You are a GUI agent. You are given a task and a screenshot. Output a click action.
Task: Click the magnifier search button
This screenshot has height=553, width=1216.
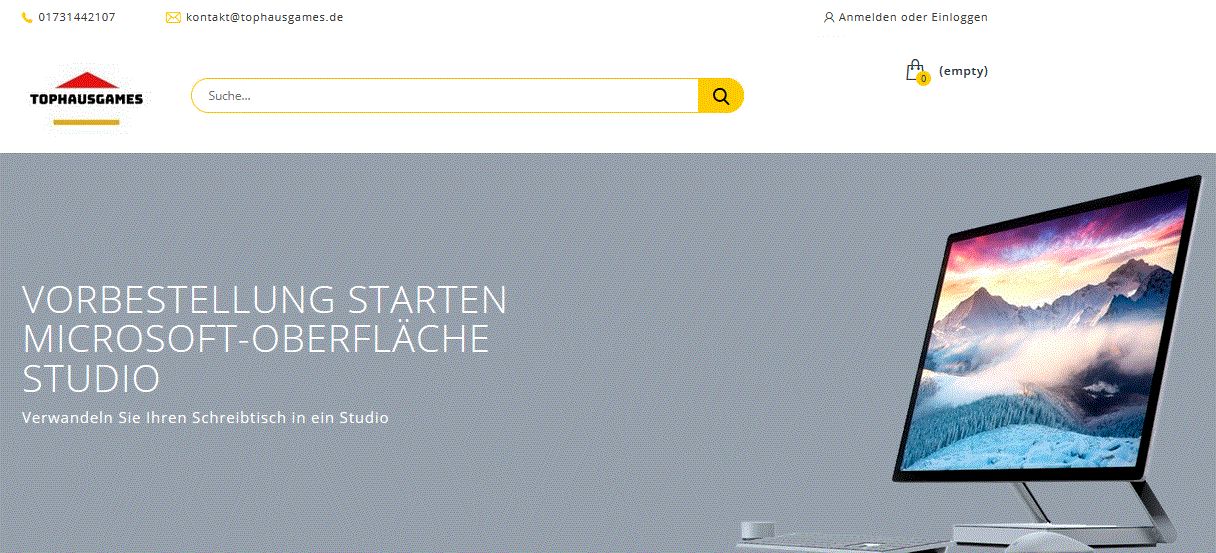click(721, 96)
